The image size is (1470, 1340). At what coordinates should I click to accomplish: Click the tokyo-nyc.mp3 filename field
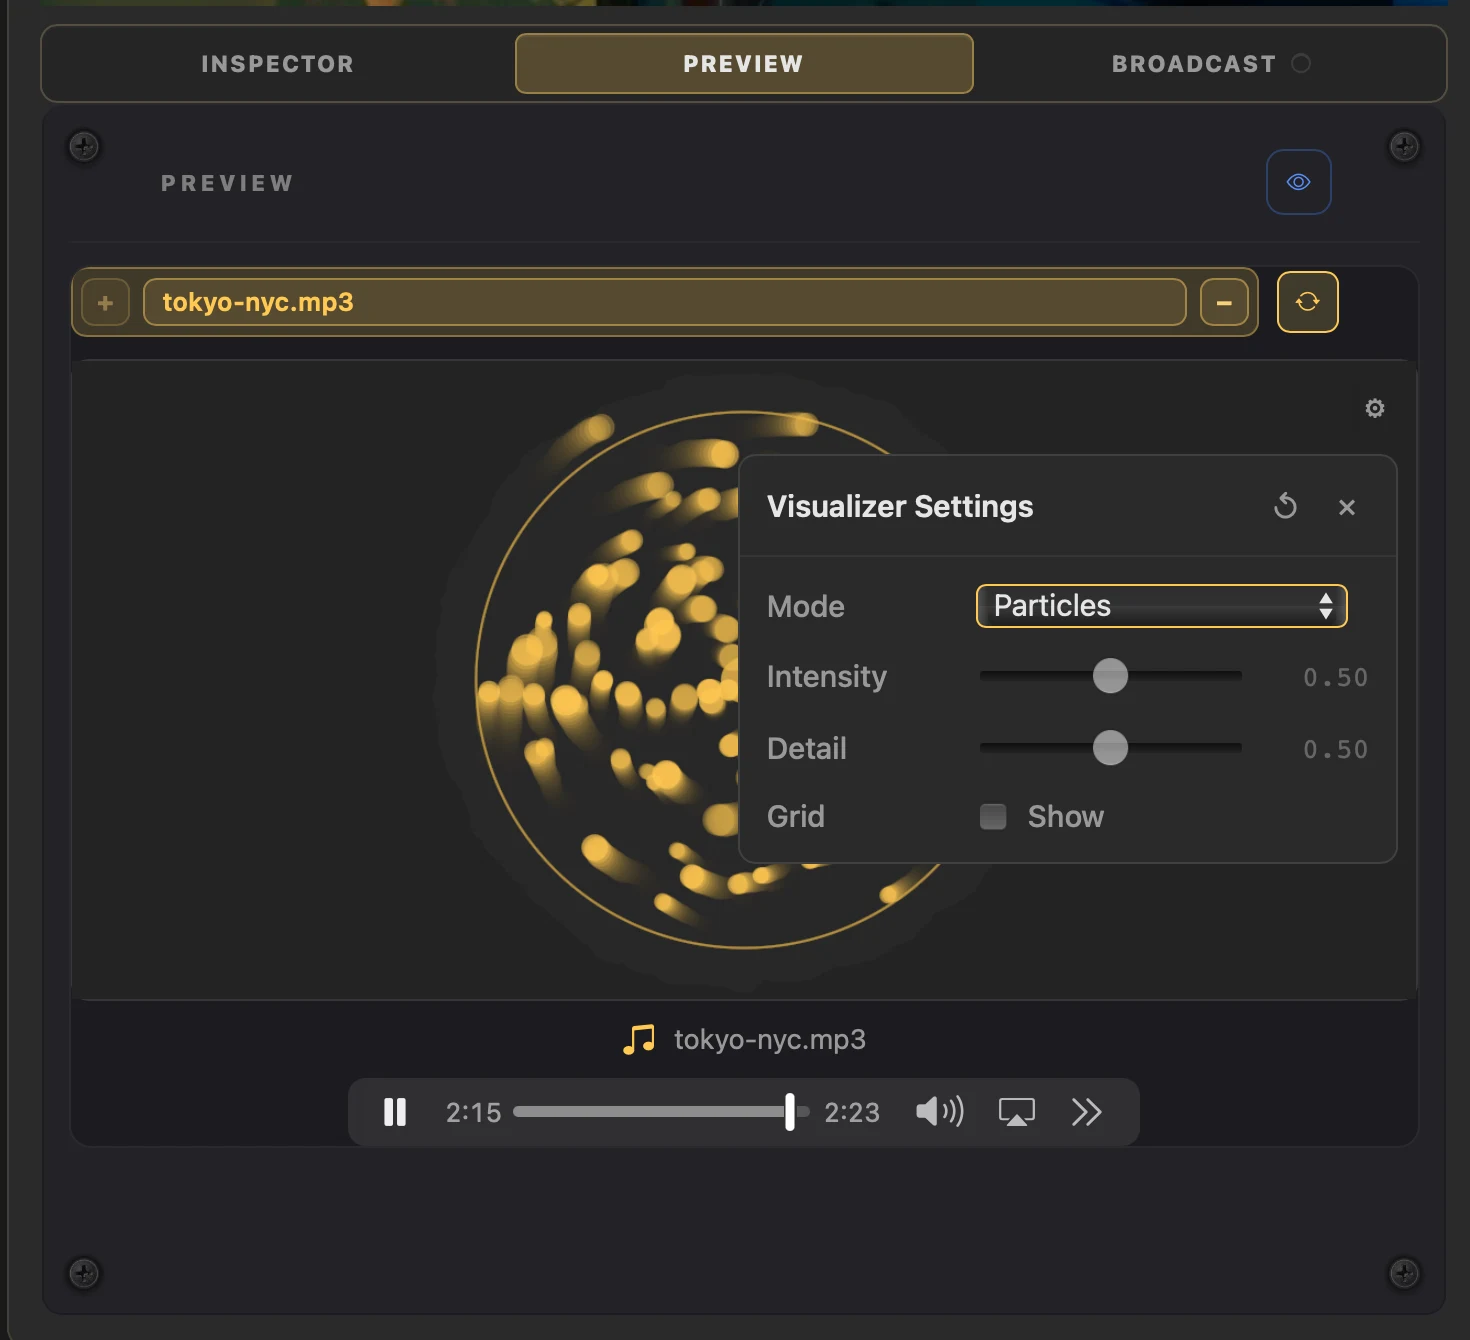point(664,303)
